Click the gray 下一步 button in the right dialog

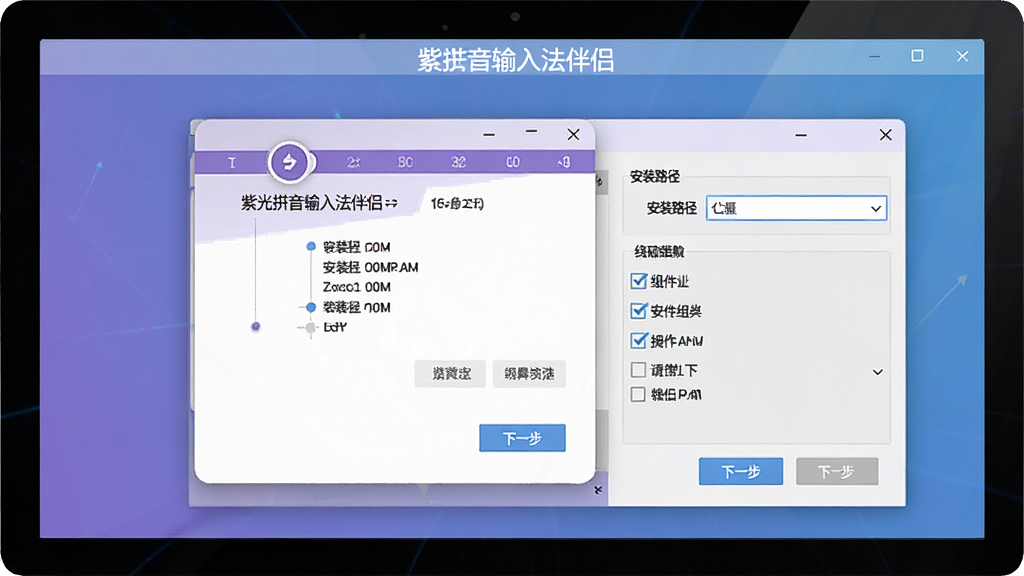[837, 472]
